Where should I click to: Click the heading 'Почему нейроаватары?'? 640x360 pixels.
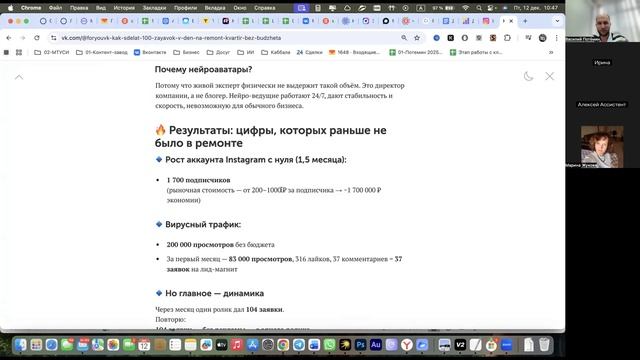(203, 69)
